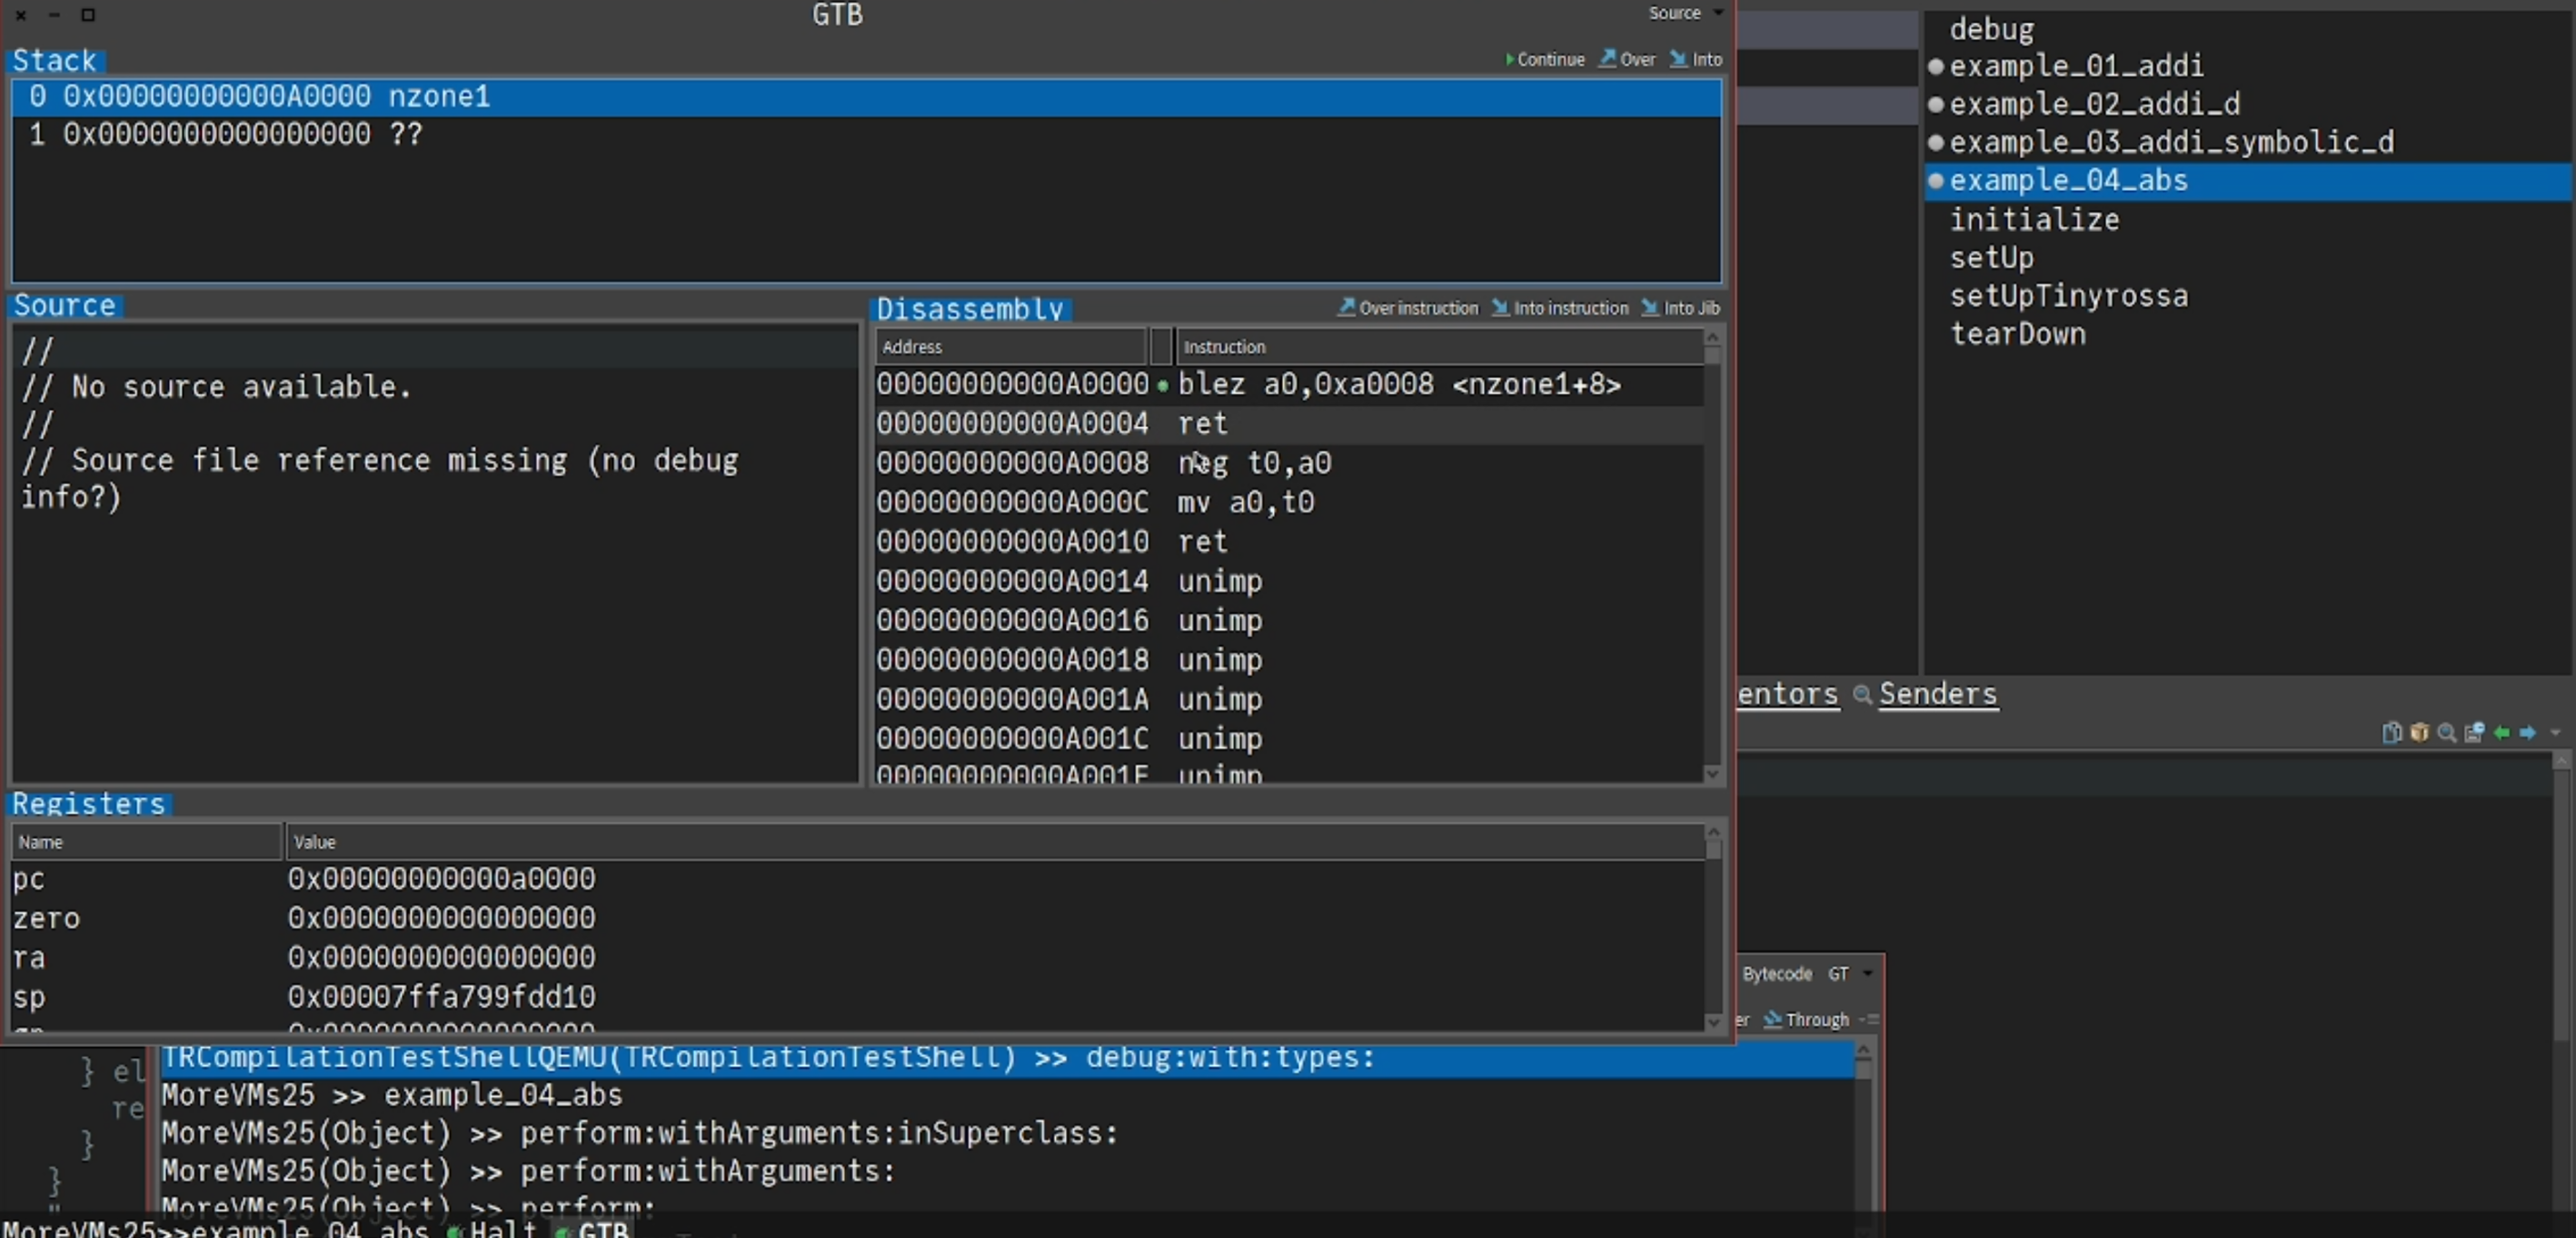Select setUp in the method list
The width and height of the screenshot is (2576, 1238).
coord(2248,258)
